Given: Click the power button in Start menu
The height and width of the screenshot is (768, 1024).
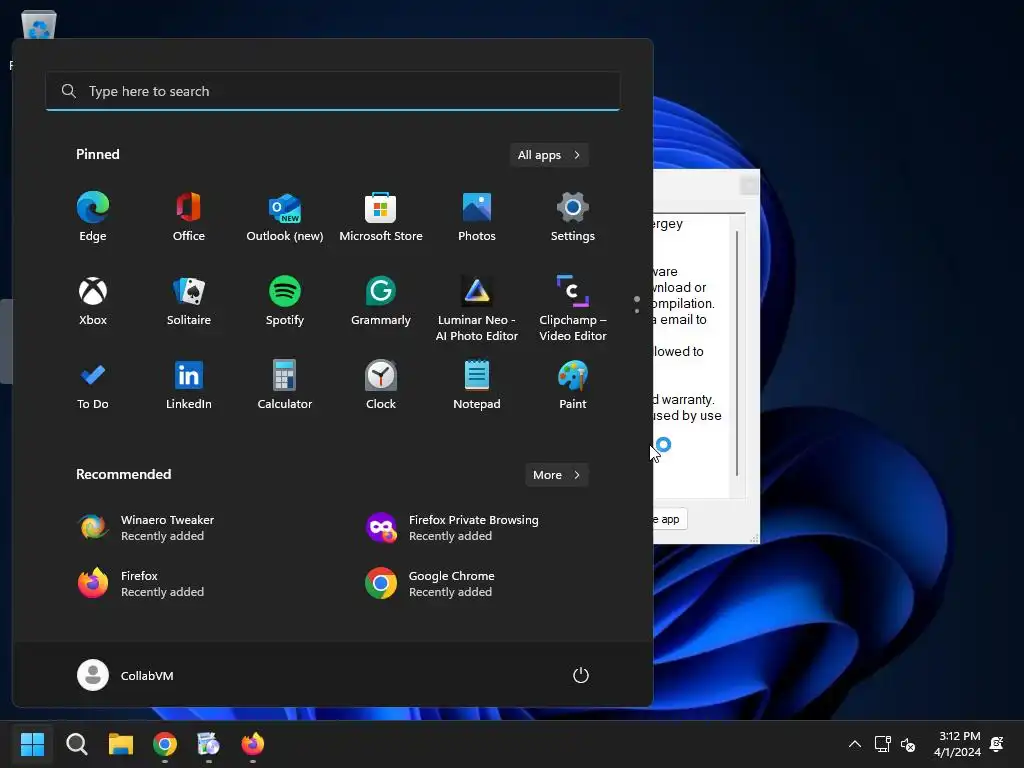Looking at the screenshot, I should click(581, 675).
